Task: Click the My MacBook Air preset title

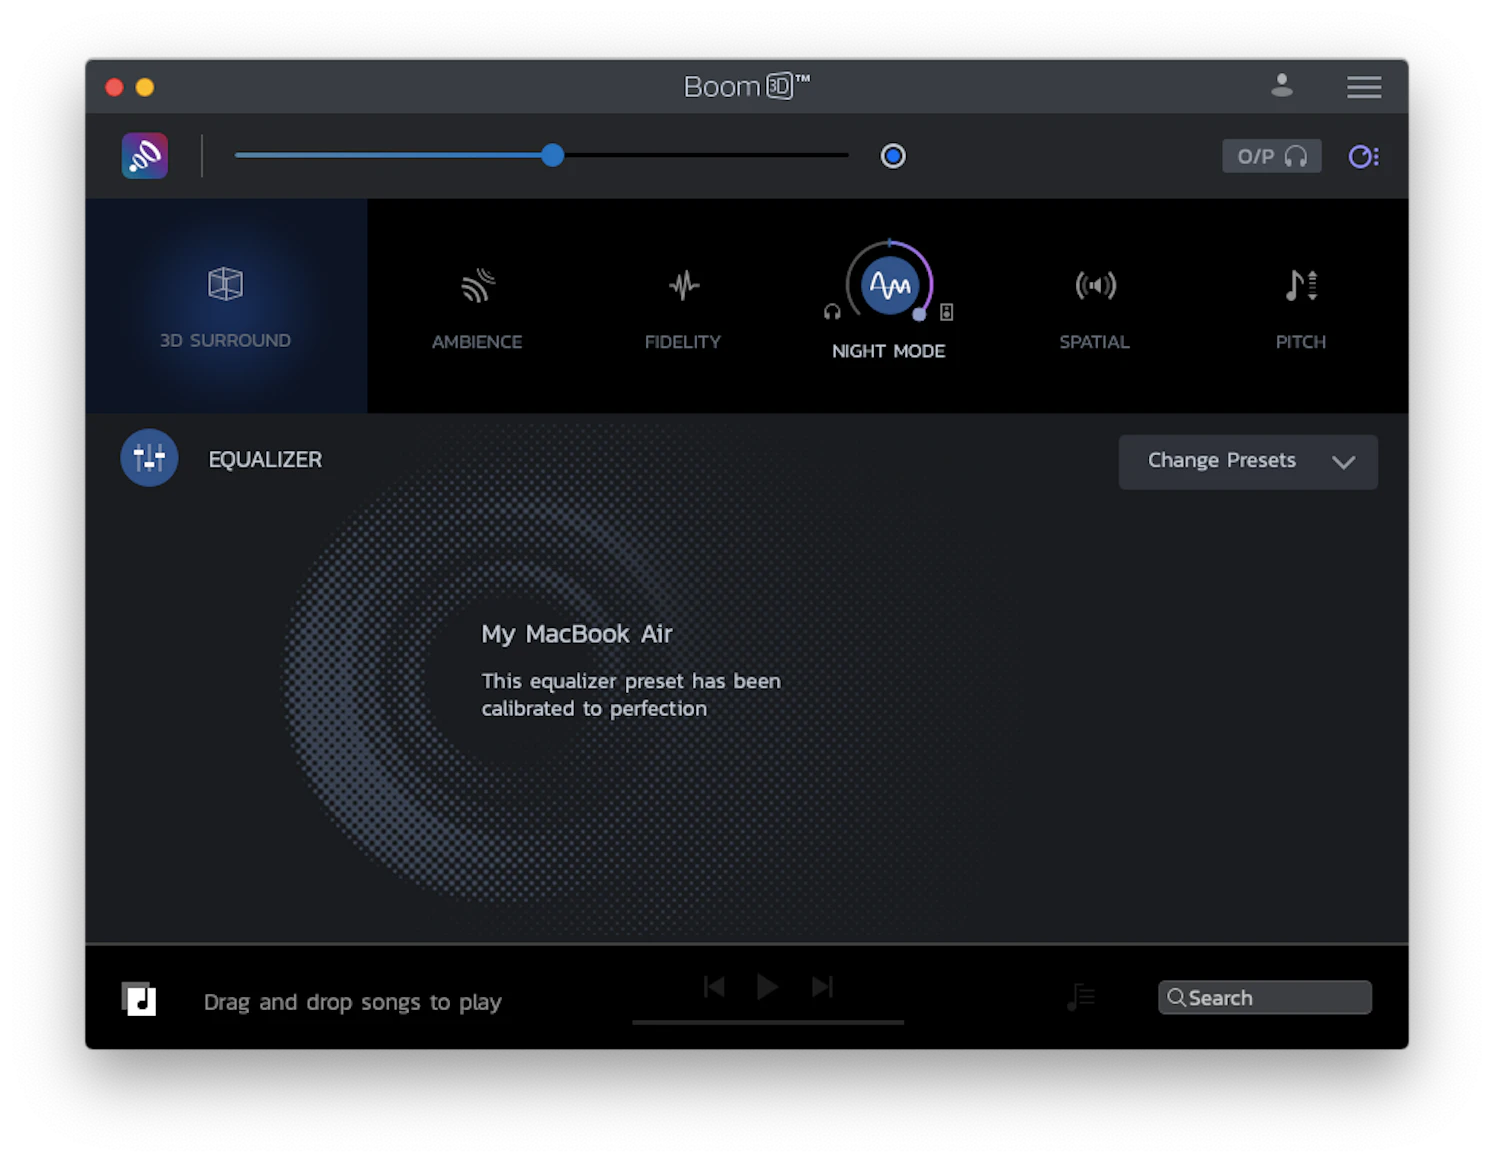Action: pyautogui.click(x=577, y=634)
